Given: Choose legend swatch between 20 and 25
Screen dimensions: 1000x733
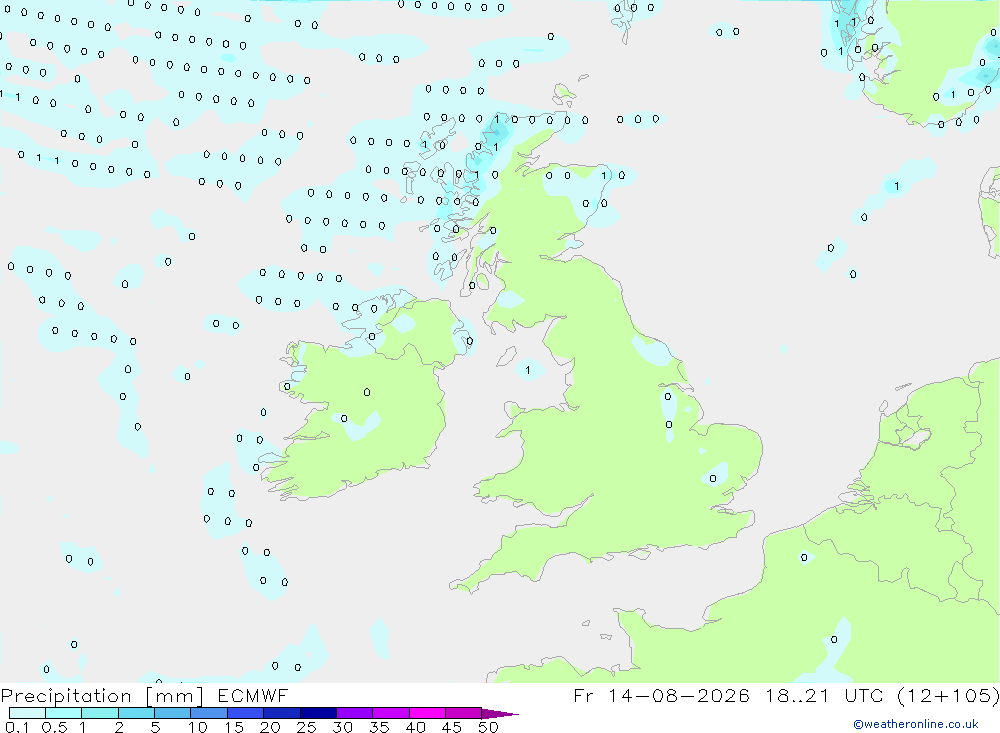Looking at the screenshot, I should [x=281, y=713].
